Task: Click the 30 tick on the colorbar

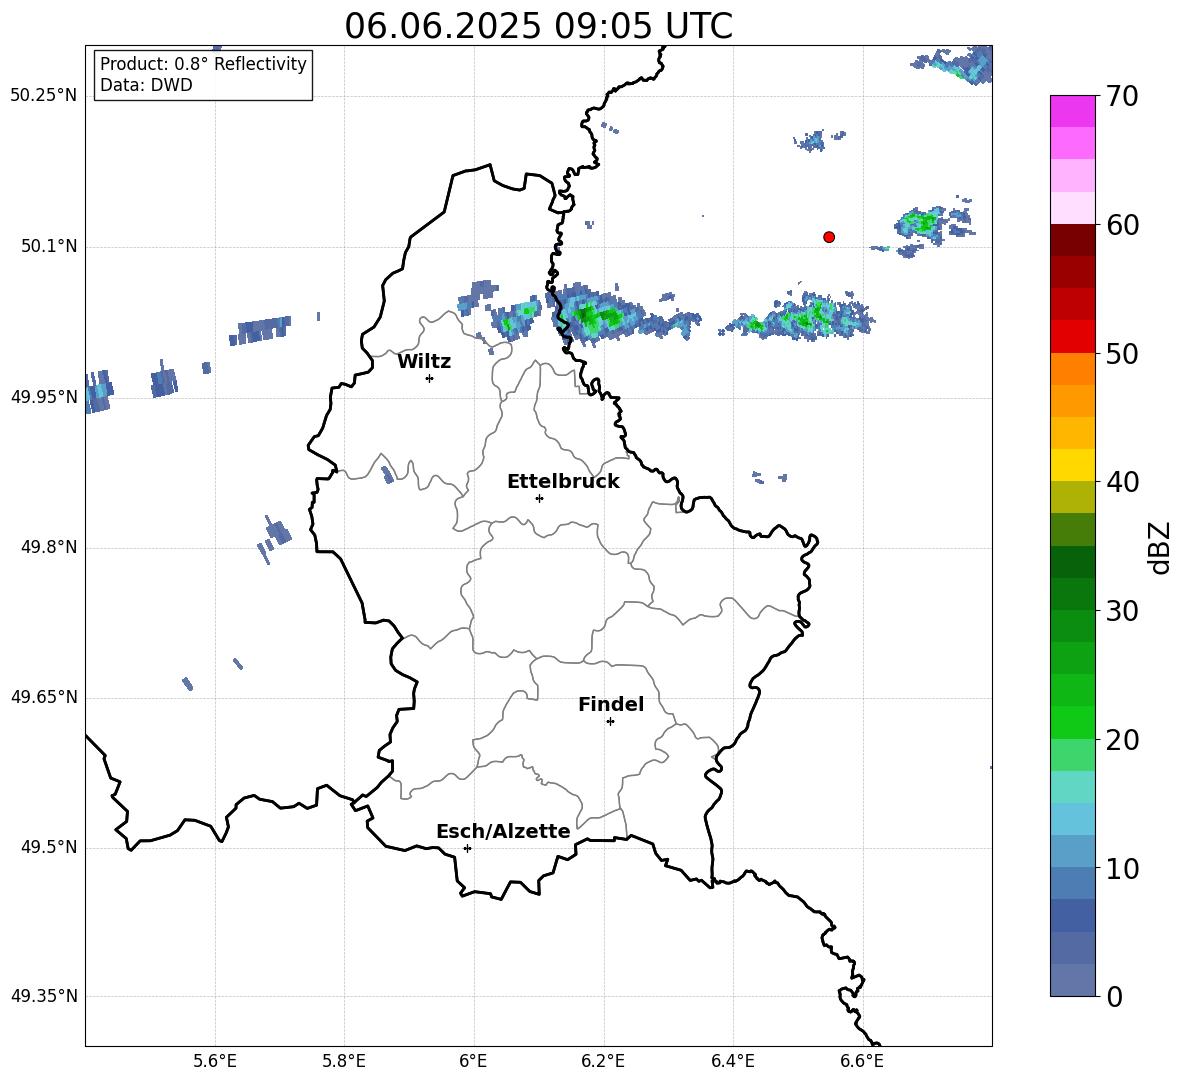Action: click(x=1122, y=611)
